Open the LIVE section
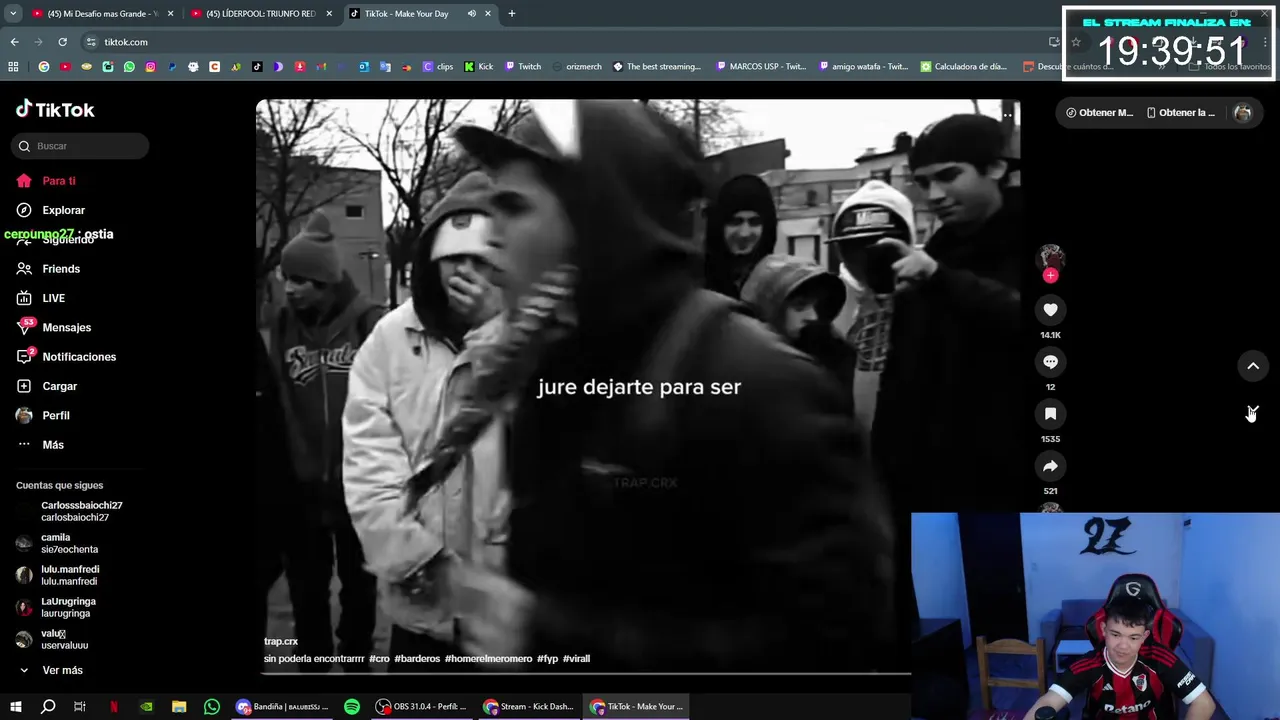The image size is (1280, 720). coord(40,298)
